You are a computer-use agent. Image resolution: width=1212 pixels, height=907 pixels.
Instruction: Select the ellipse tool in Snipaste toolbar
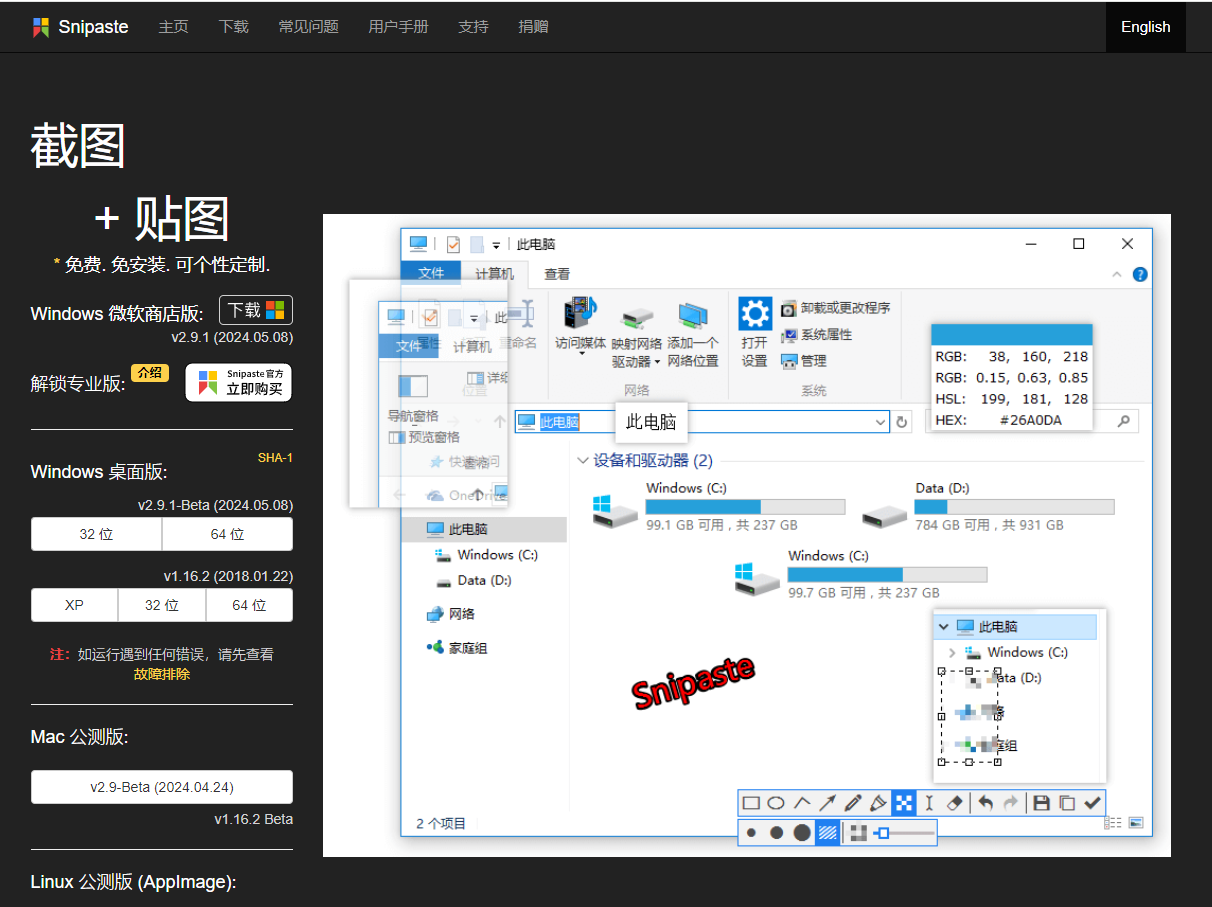coord(776,803)
